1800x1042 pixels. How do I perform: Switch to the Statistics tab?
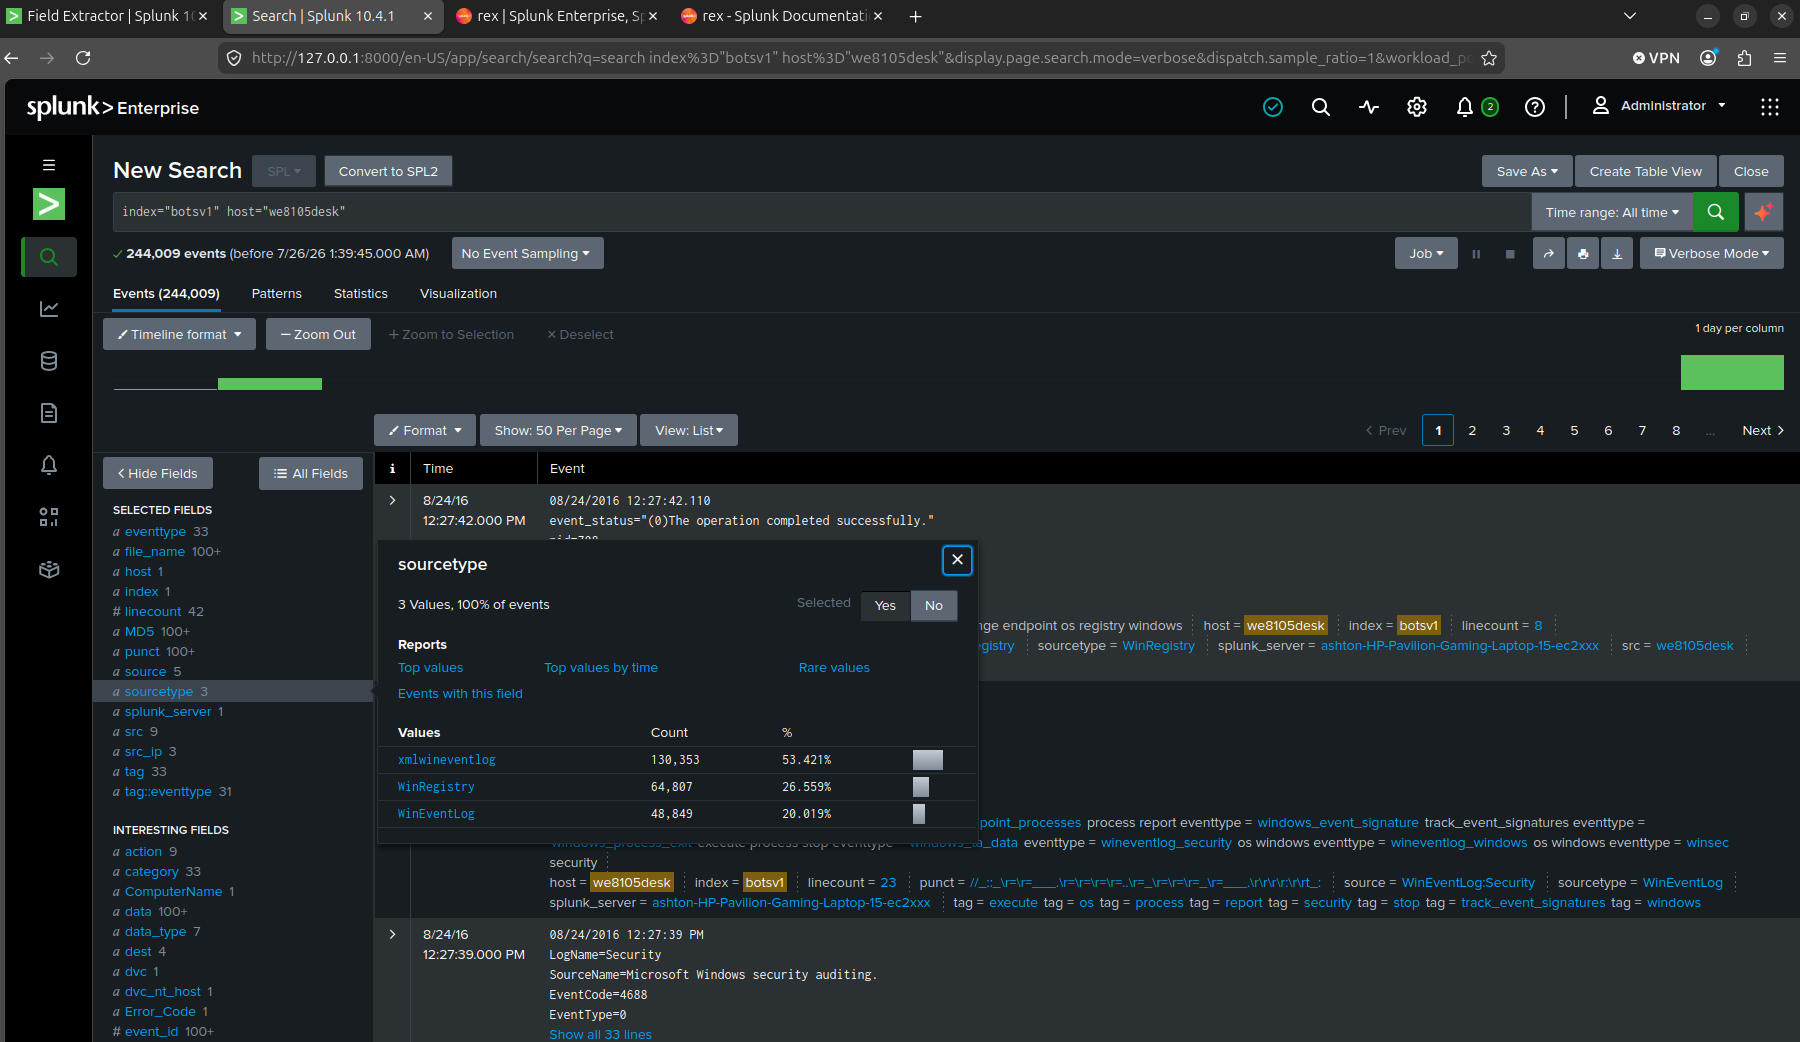(361, 293)
